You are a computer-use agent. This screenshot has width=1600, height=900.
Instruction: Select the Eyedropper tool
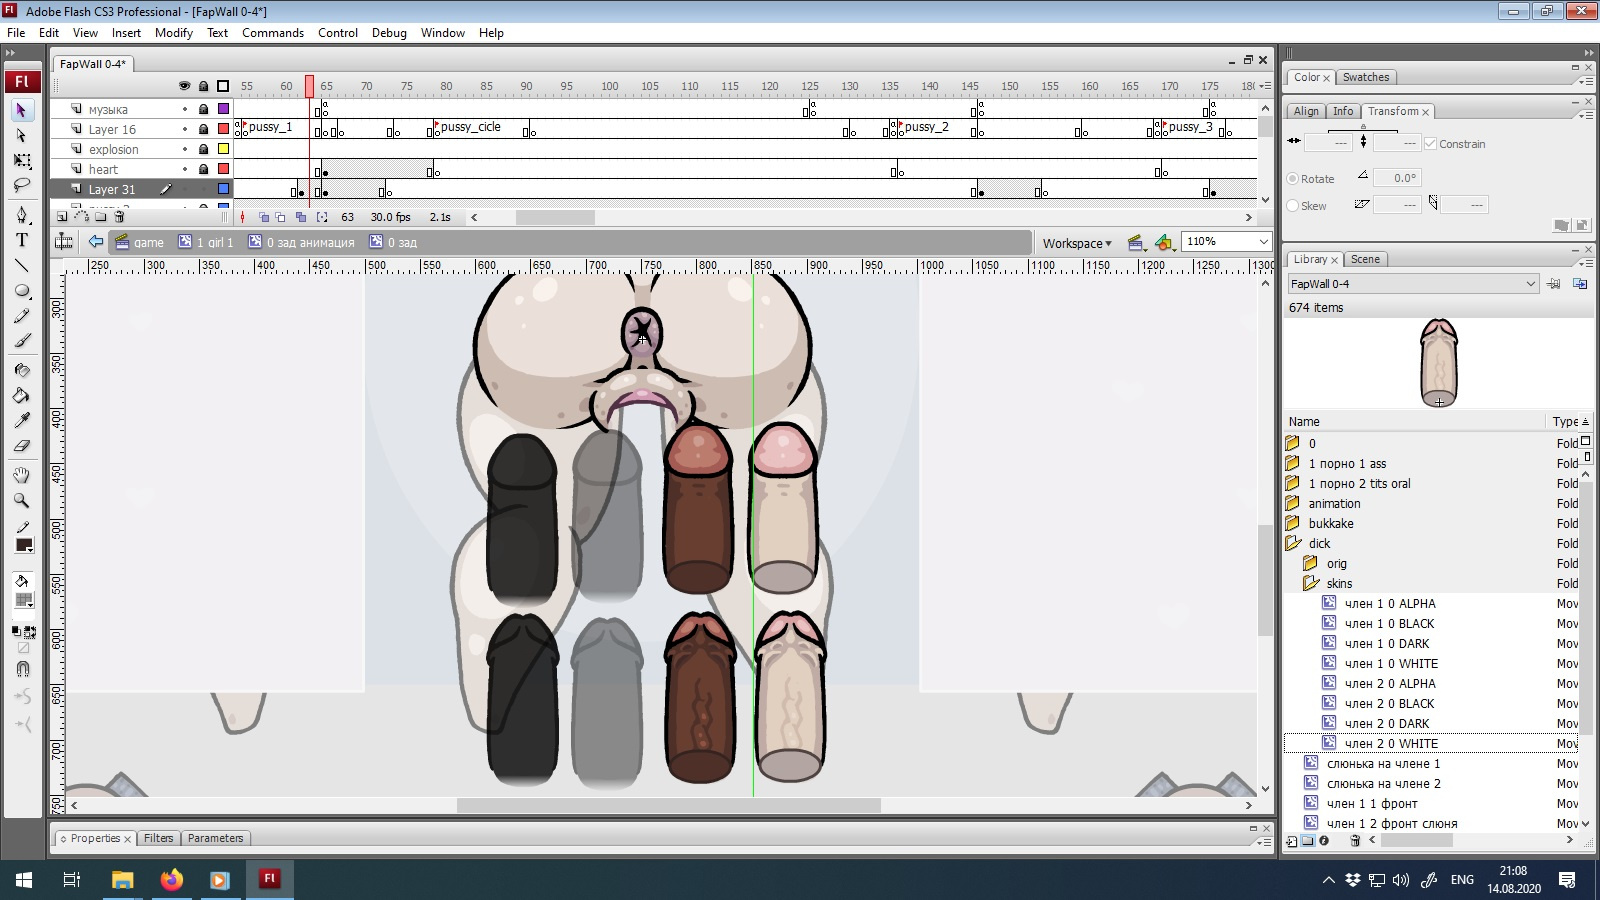(21, 420)
